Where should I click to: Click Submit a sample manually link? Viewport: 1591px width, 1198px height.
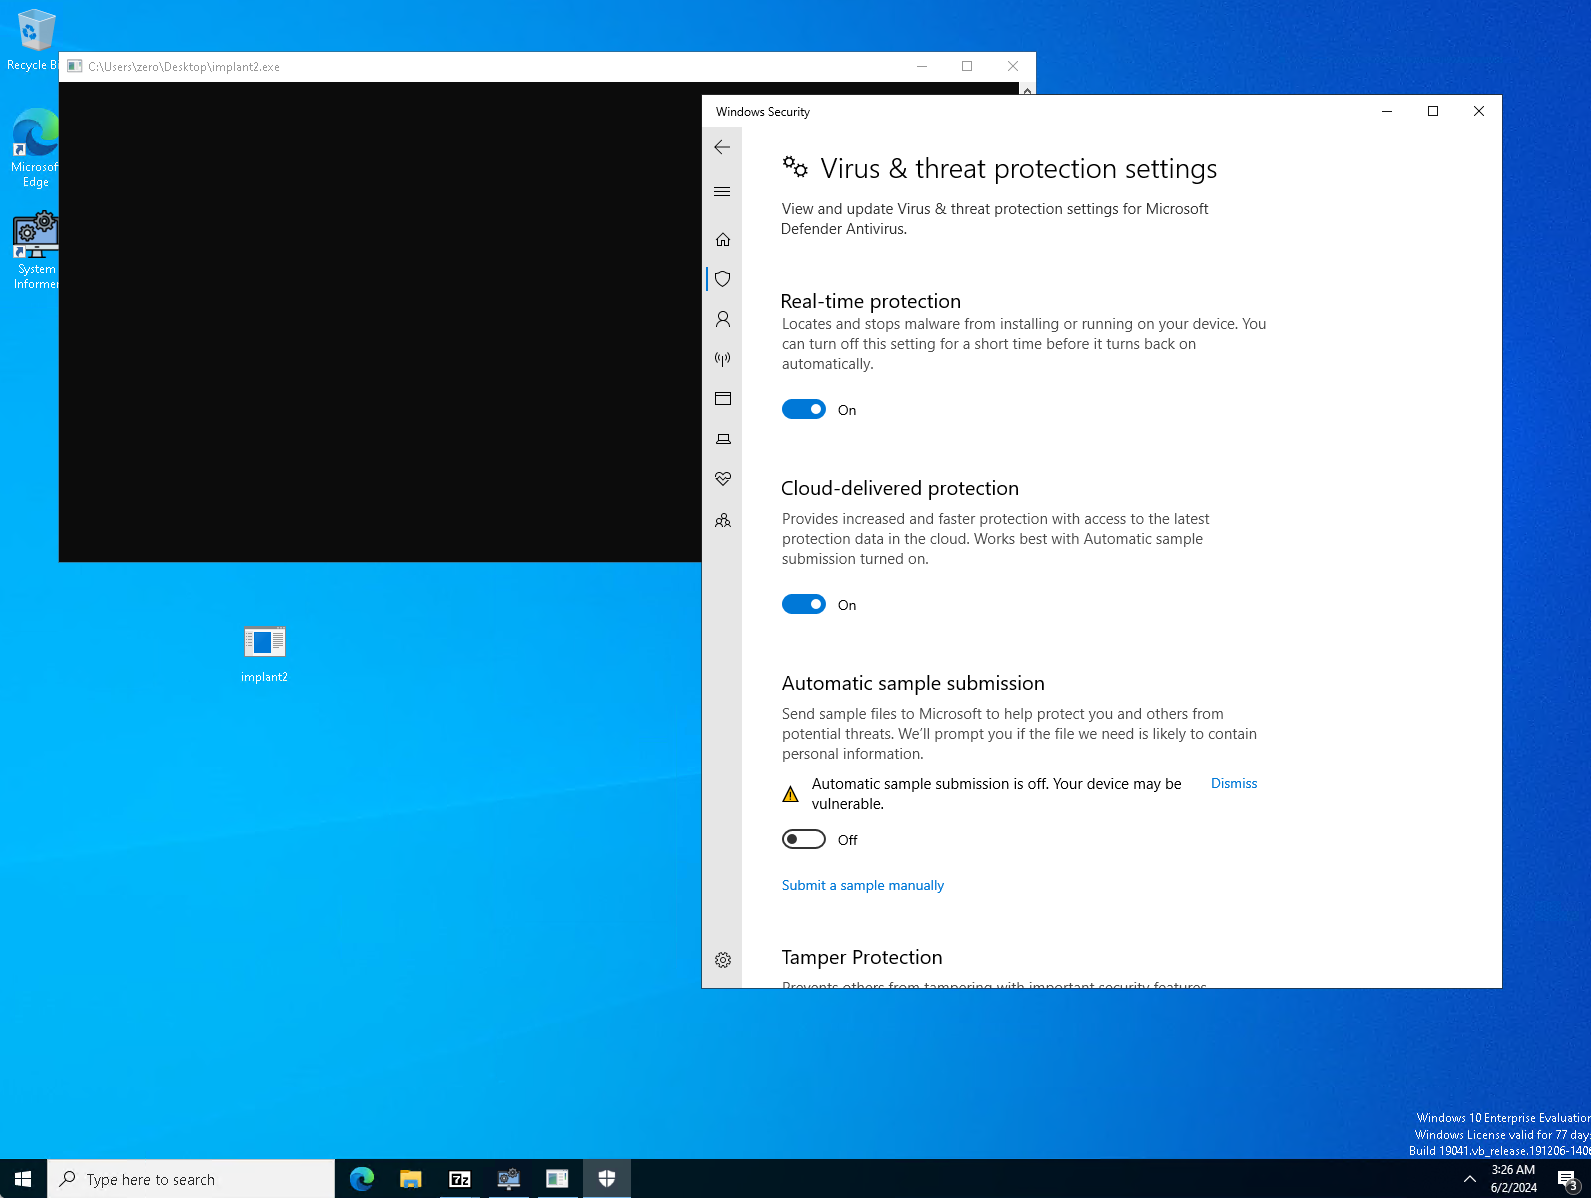[862, 885]
